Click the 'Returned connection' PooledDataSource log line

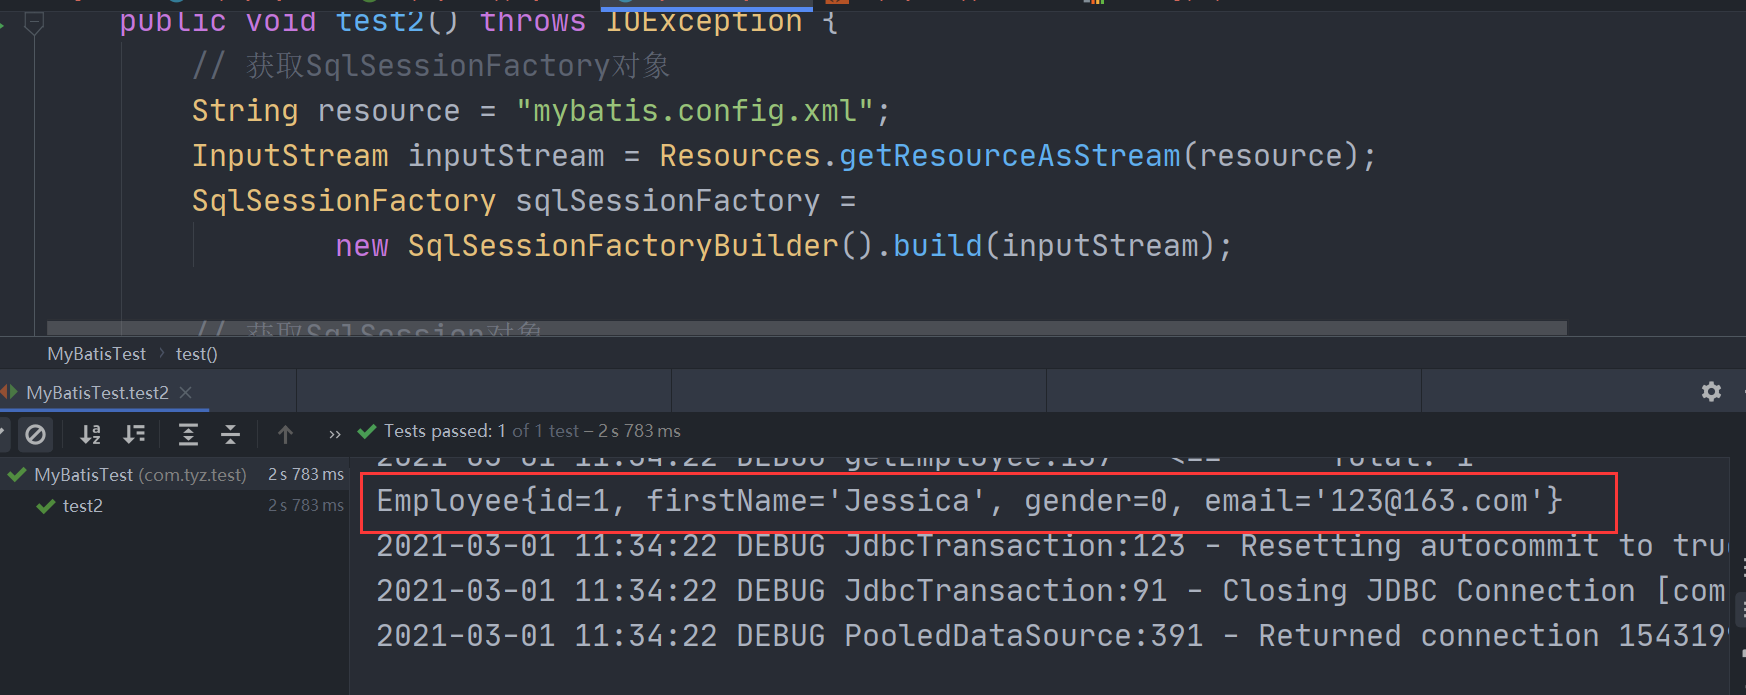[x=1050, y=636]
